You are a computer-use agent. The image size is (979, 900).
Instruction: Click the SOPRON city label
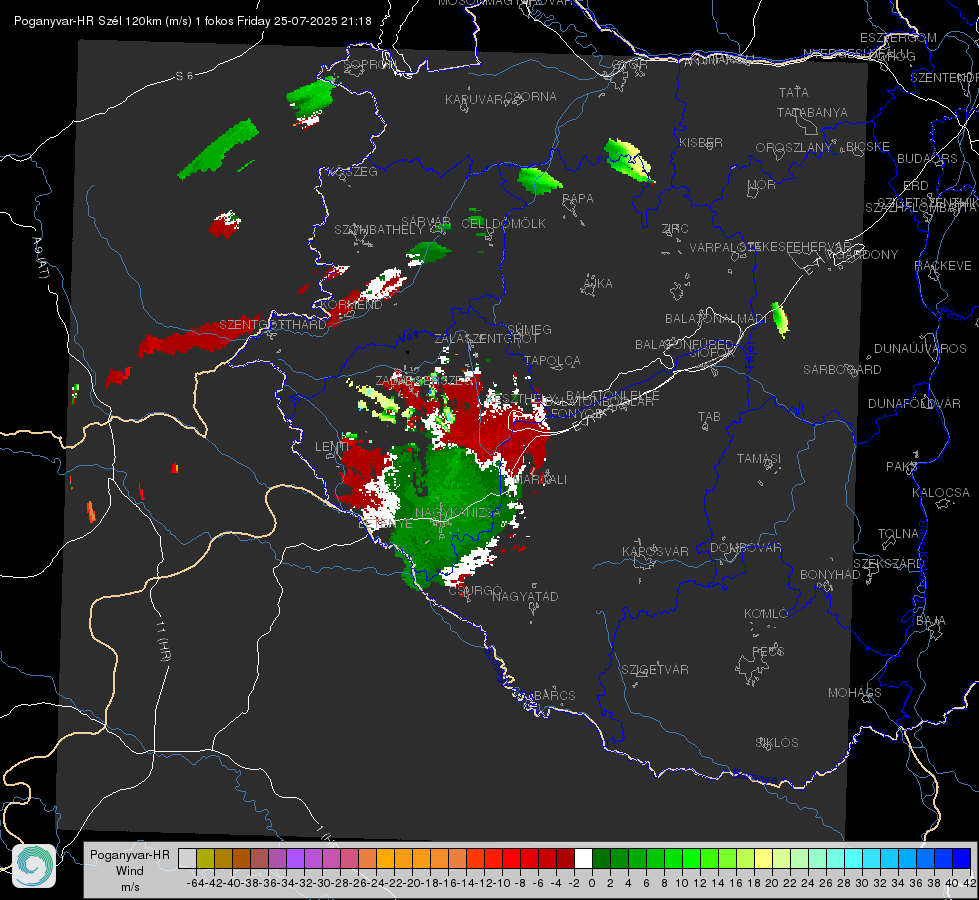tap(368, 65)
